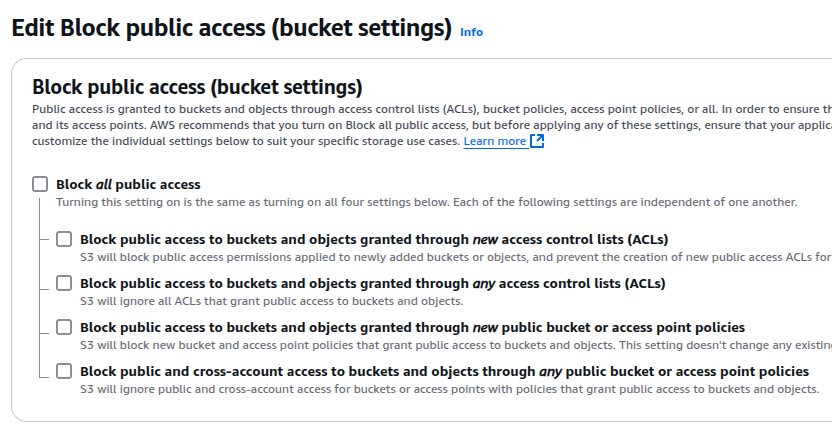Screen dimensions: 832x446
Task: Click the 'Block all public access' label text
Action: point(128,185)
